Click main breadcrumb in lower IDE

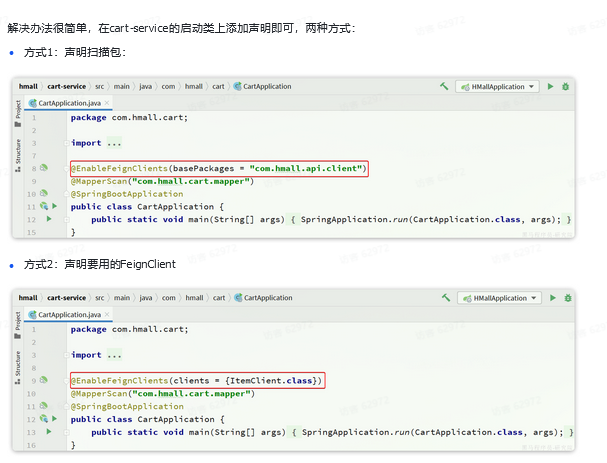122,298
